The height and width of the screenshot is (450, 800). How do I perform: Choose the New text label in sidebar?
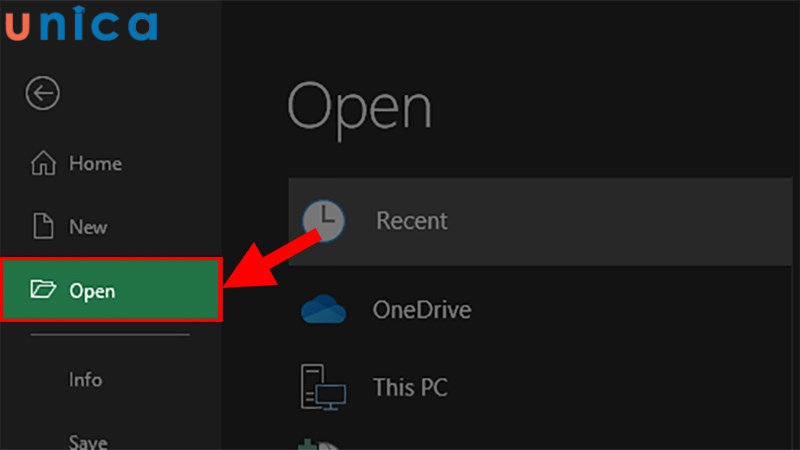(x=88, y=227)
